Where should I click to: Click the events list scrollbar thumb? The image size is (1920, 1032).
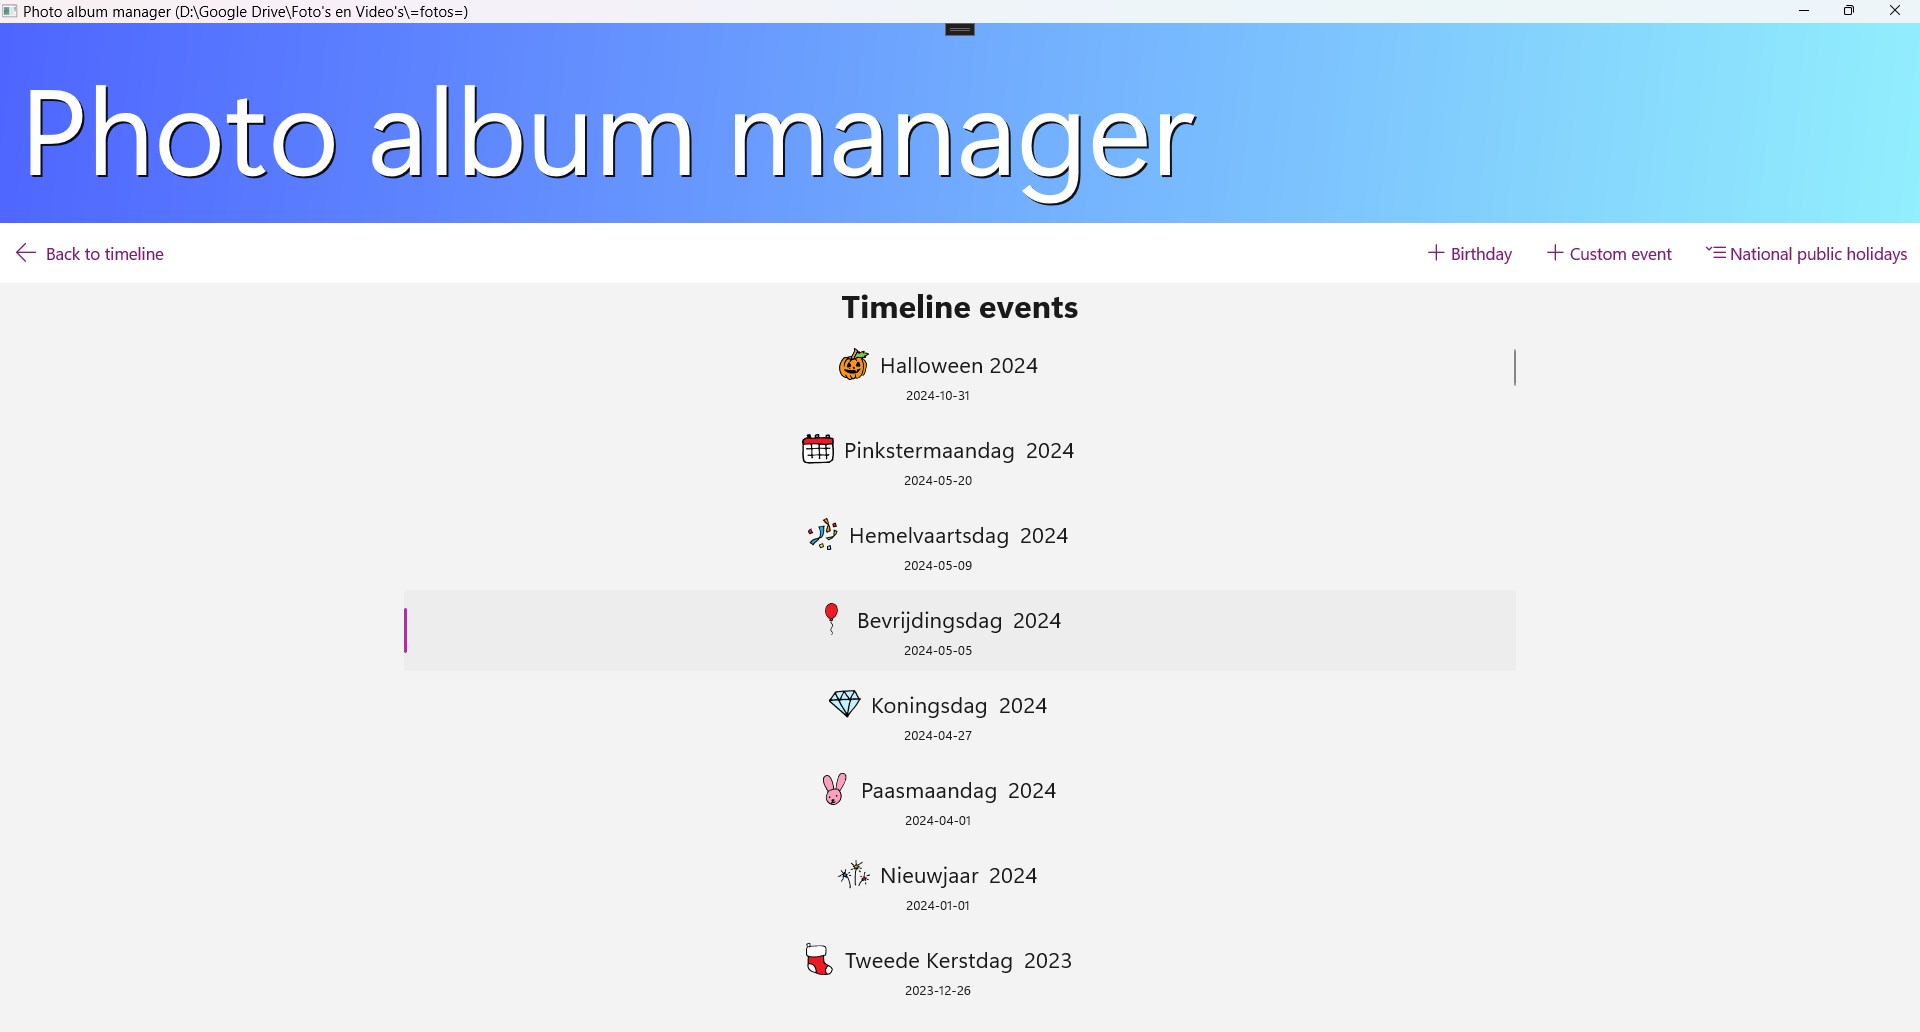1516,368
